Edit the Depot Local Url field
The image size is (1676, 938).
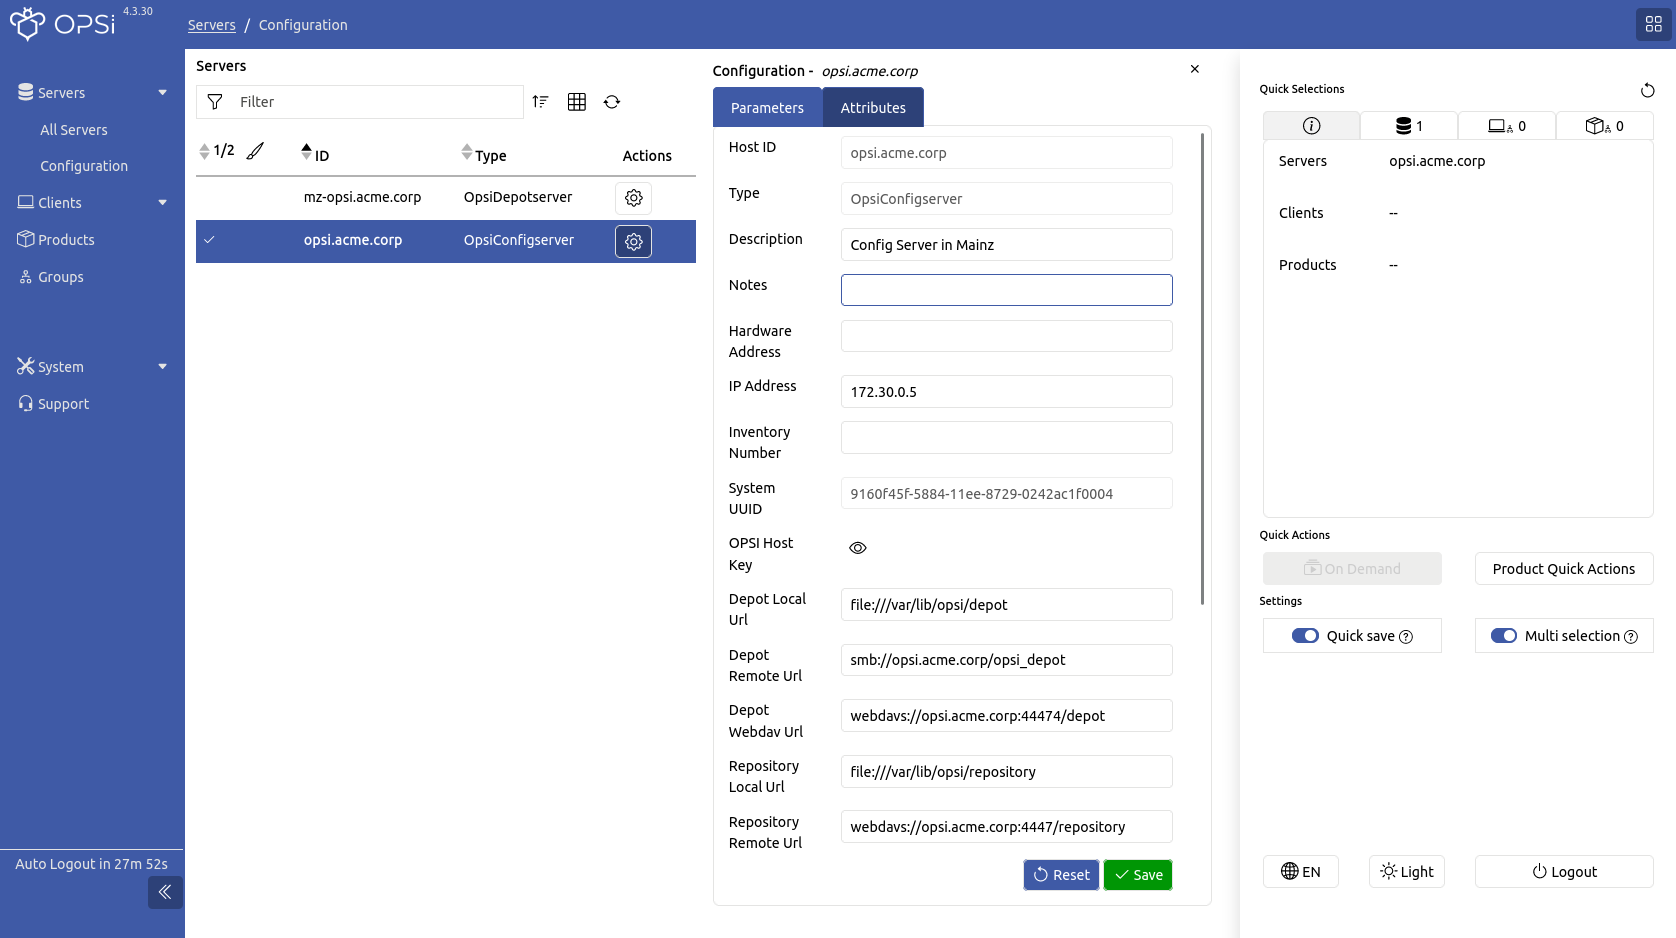click(x=1006, y=605)
